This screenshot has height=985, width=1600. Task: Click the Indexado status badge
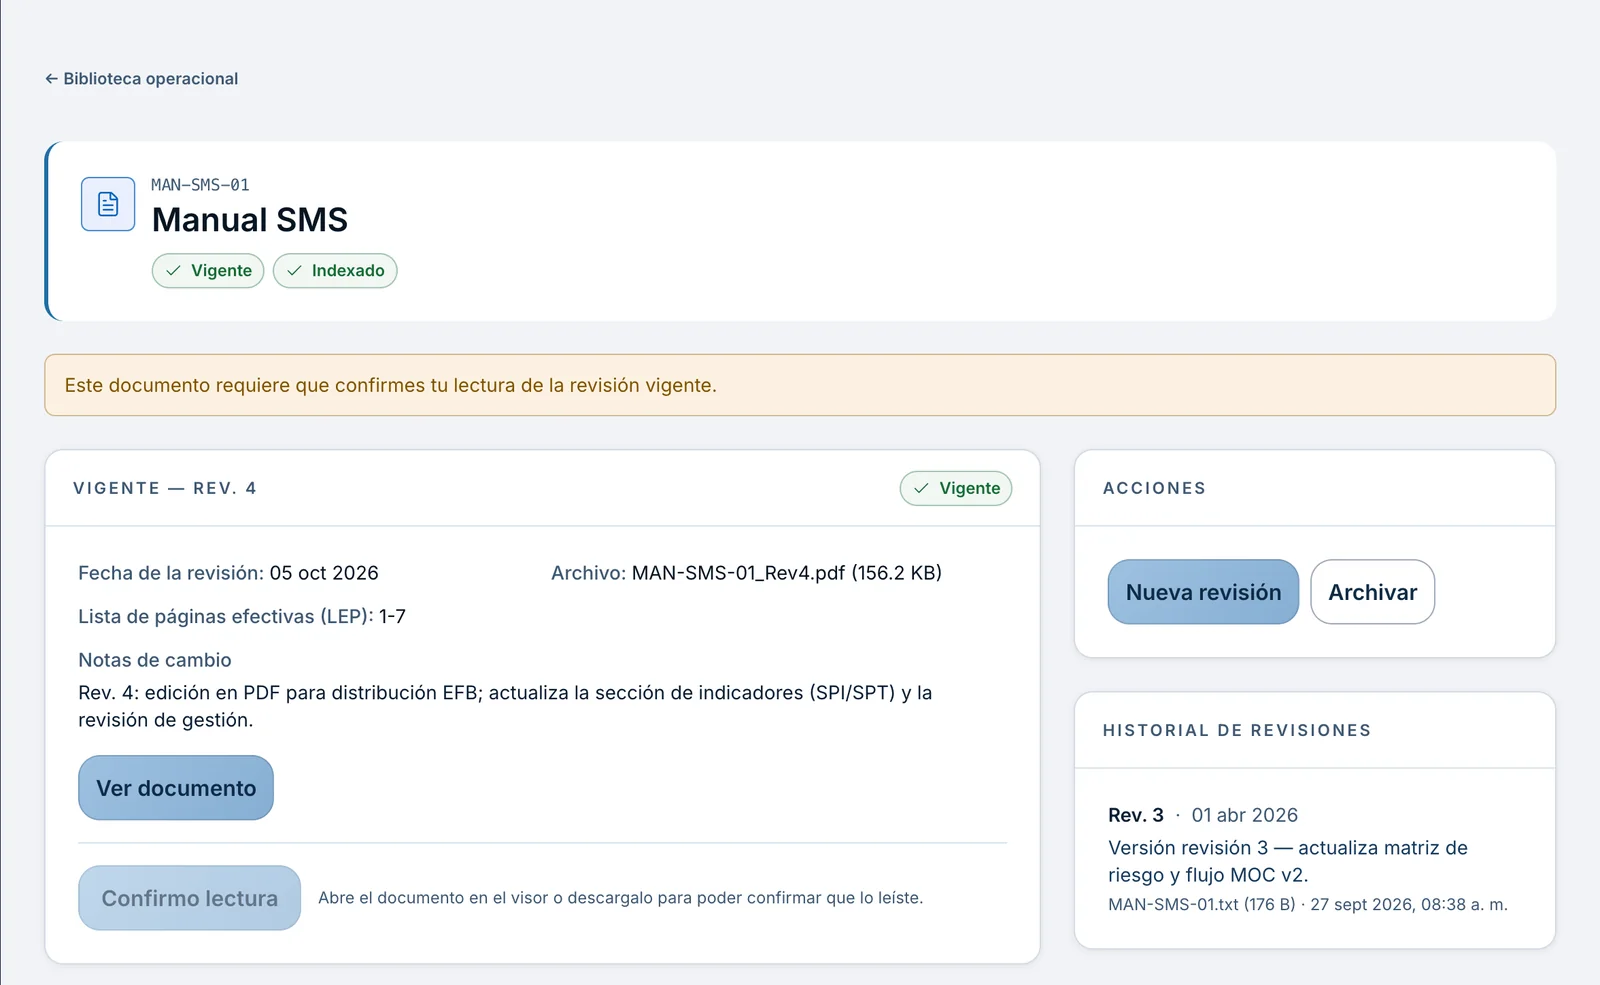[x=335, y=271]
